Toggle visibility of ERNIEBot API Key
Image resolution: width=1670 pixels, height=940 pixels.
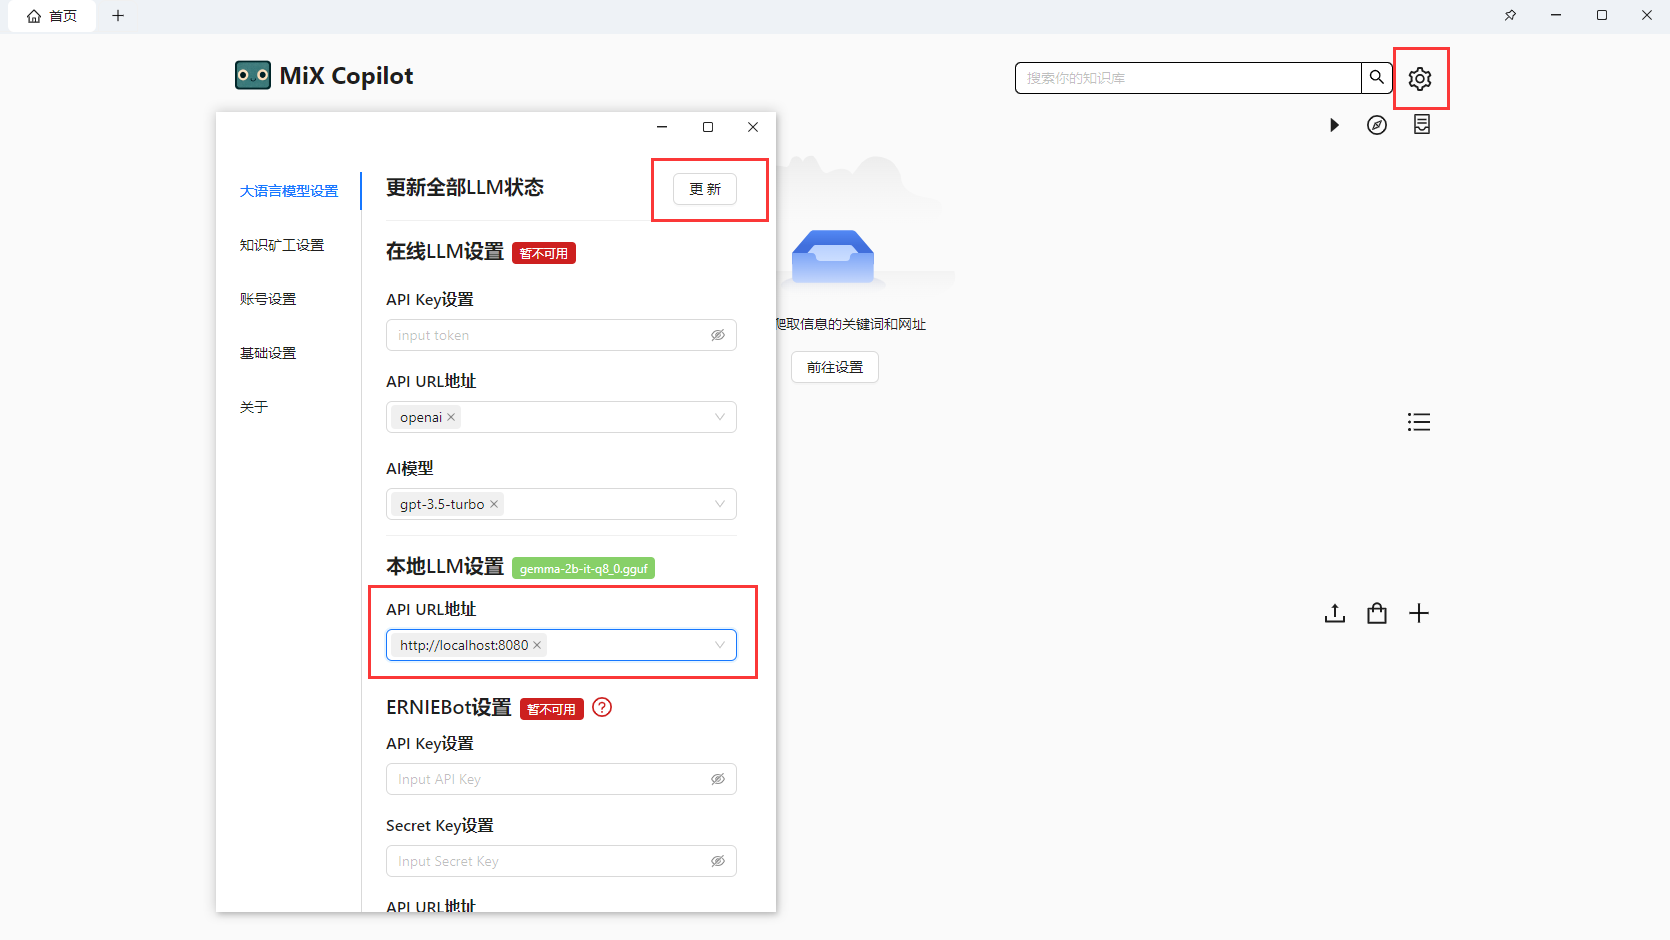point(718,779)
